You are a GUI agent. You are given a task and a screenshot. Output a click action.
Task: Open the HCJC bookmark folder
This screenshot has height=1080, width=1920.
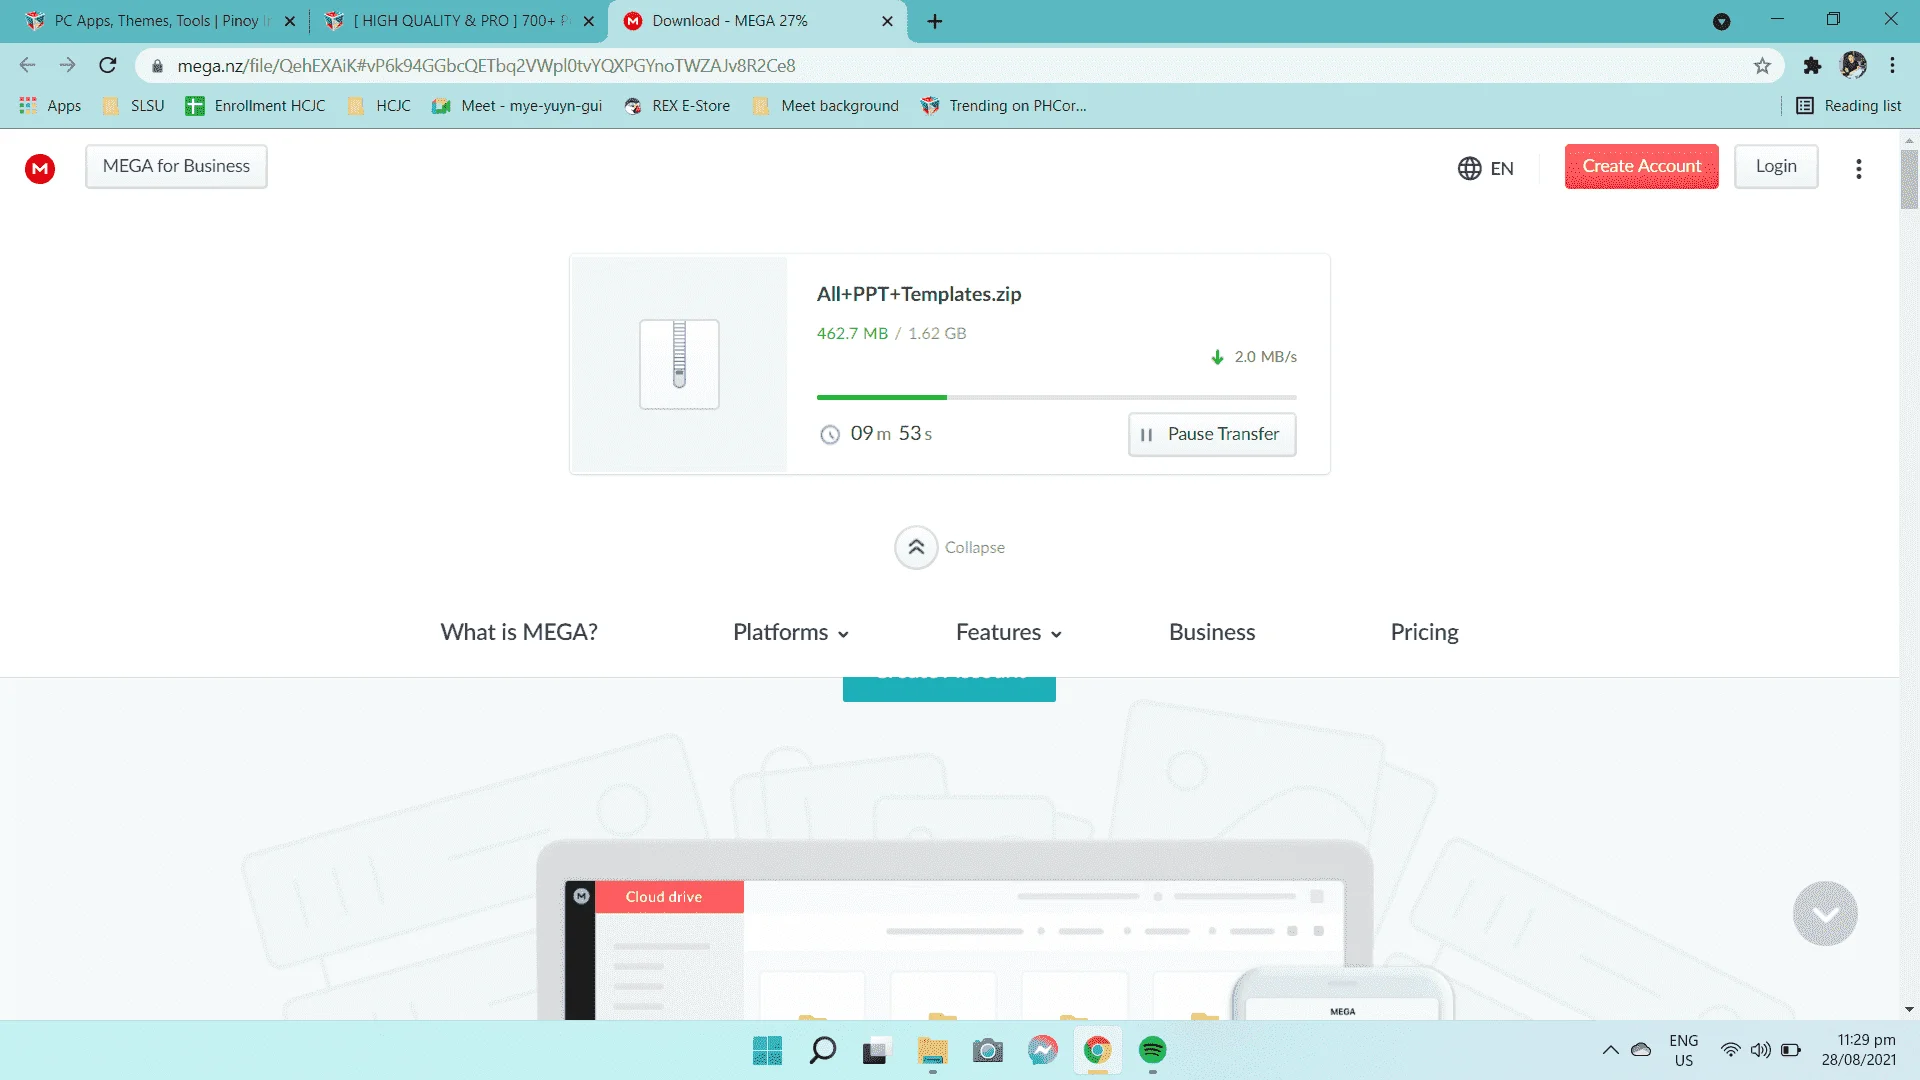(x=379, y=106)
